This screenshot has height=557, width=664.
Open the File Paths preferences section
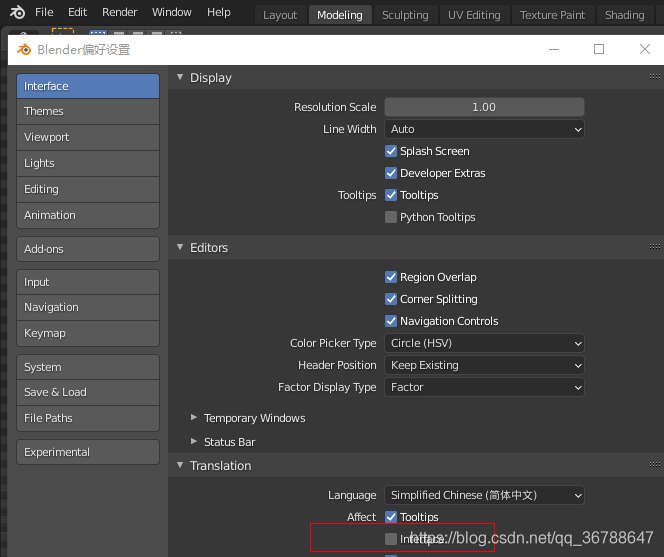88,418
